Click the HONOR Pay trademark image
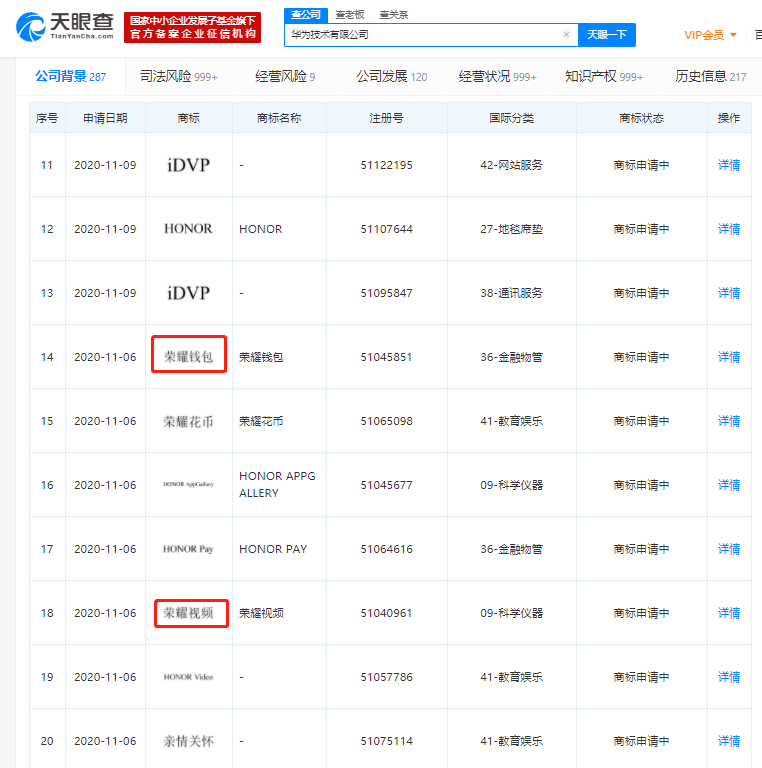762x768 pixels. [x=189, y=549]
